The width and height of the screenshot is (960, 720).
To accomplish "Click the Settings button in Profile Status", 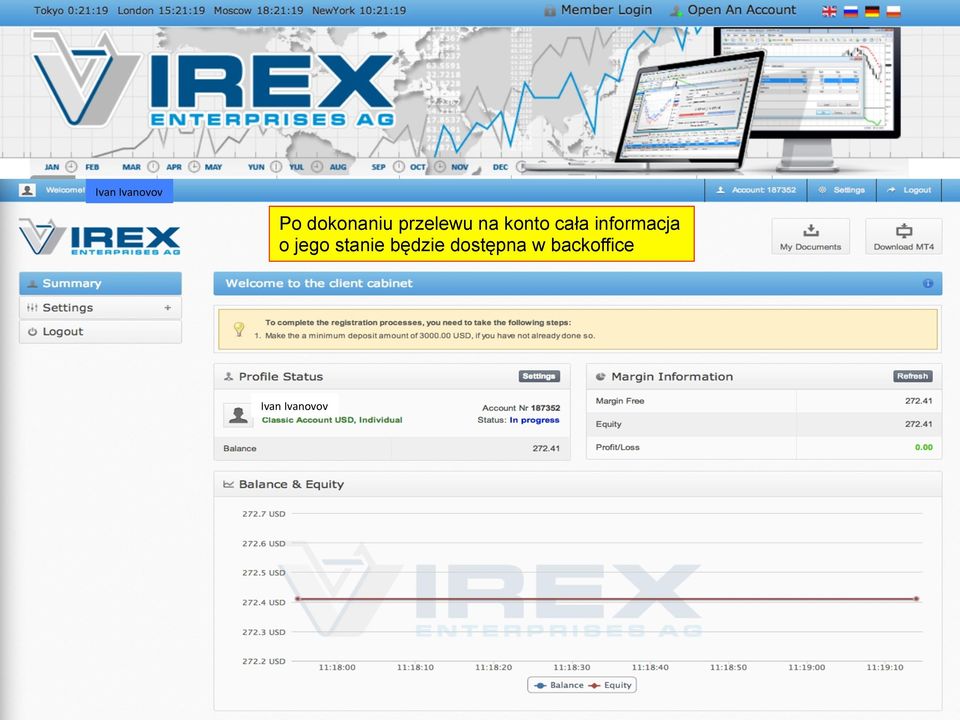I will pos(539,377).
